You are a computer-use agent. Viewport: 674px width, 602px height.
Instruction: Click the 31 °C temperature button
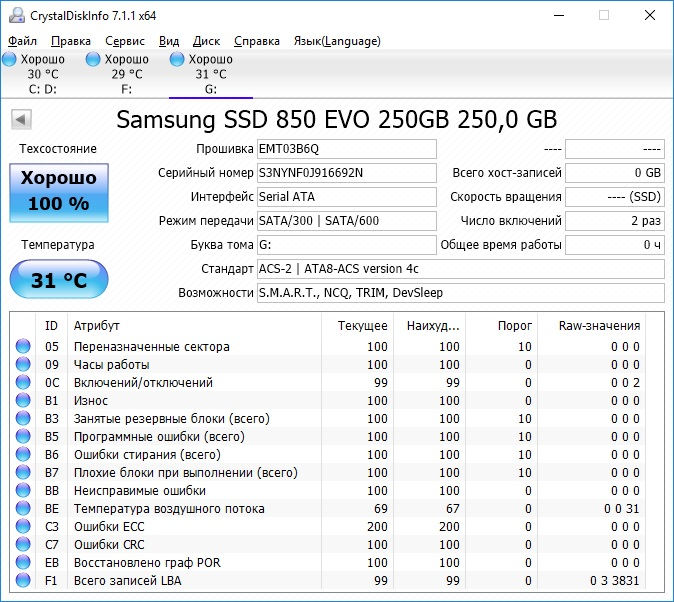59,280
